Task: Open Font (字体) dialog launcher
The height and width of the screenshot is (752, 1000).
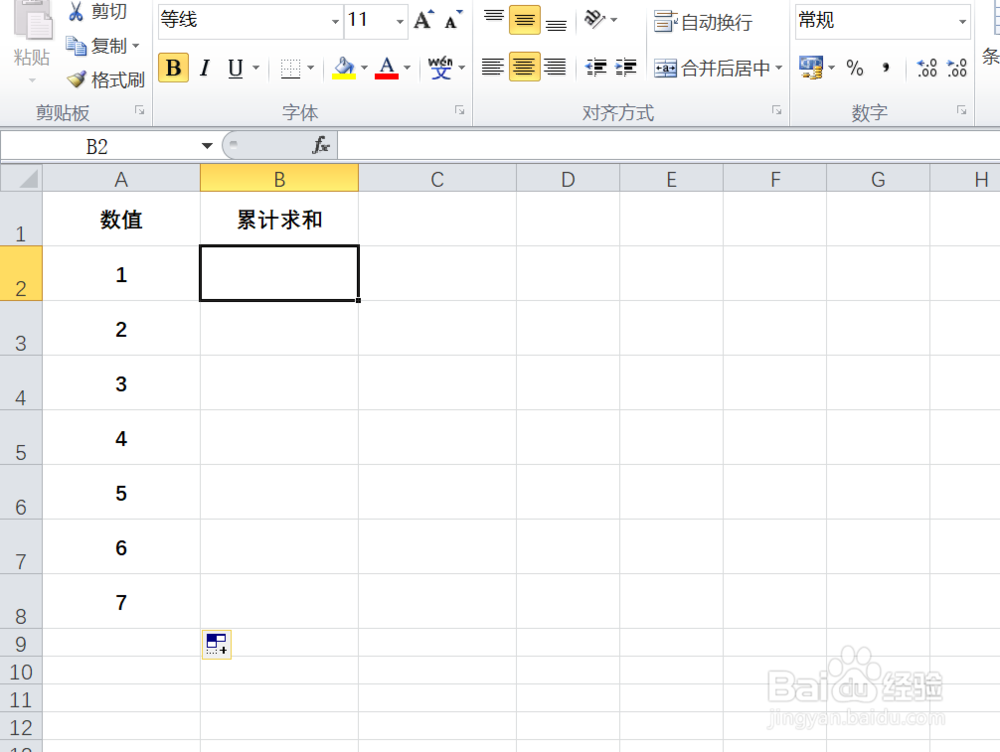Action: coord(459,111)
